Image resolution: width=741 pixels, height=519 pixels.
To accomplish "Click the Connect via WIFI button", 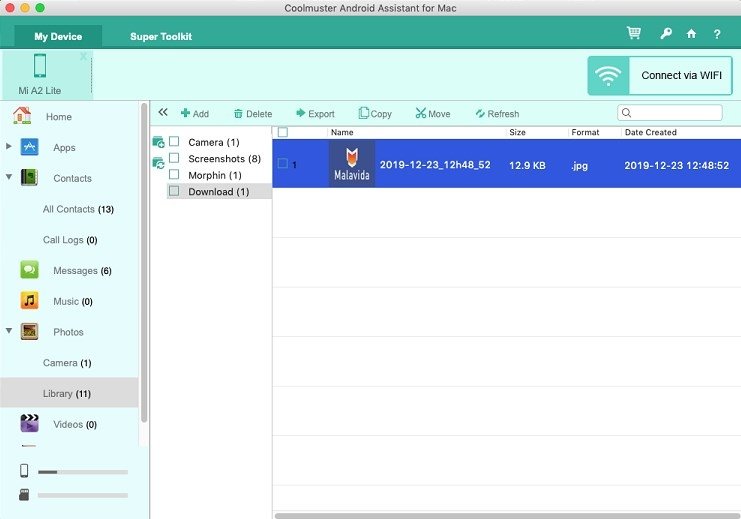I will pos(660,76).
